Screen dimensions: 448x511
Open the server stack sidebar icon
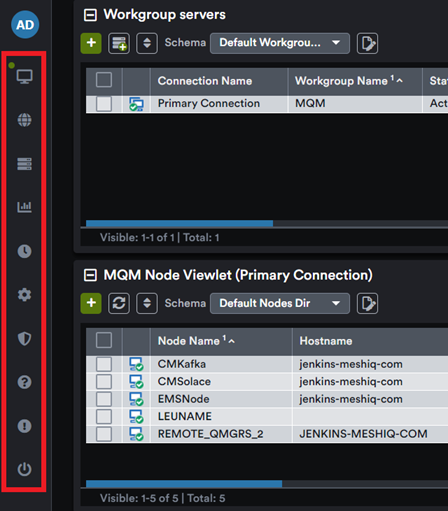pos(24,164)
